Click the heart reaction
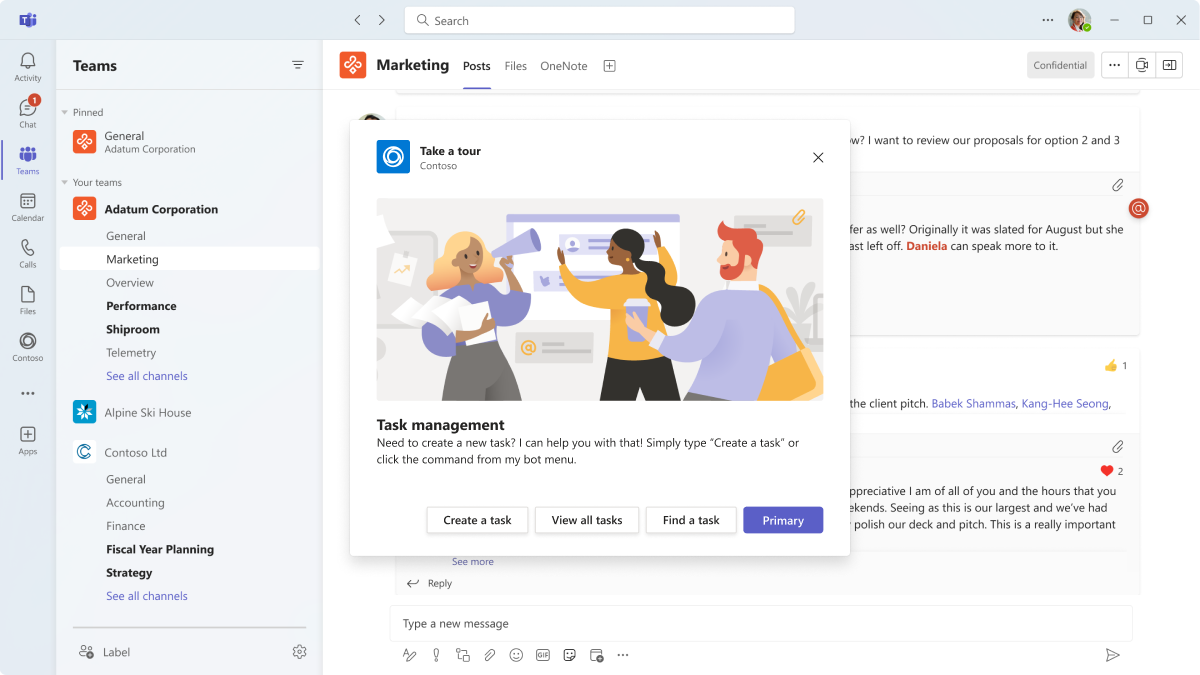Image resolution: width=1200 pixels, height=675 pixels. point(1107,471)
